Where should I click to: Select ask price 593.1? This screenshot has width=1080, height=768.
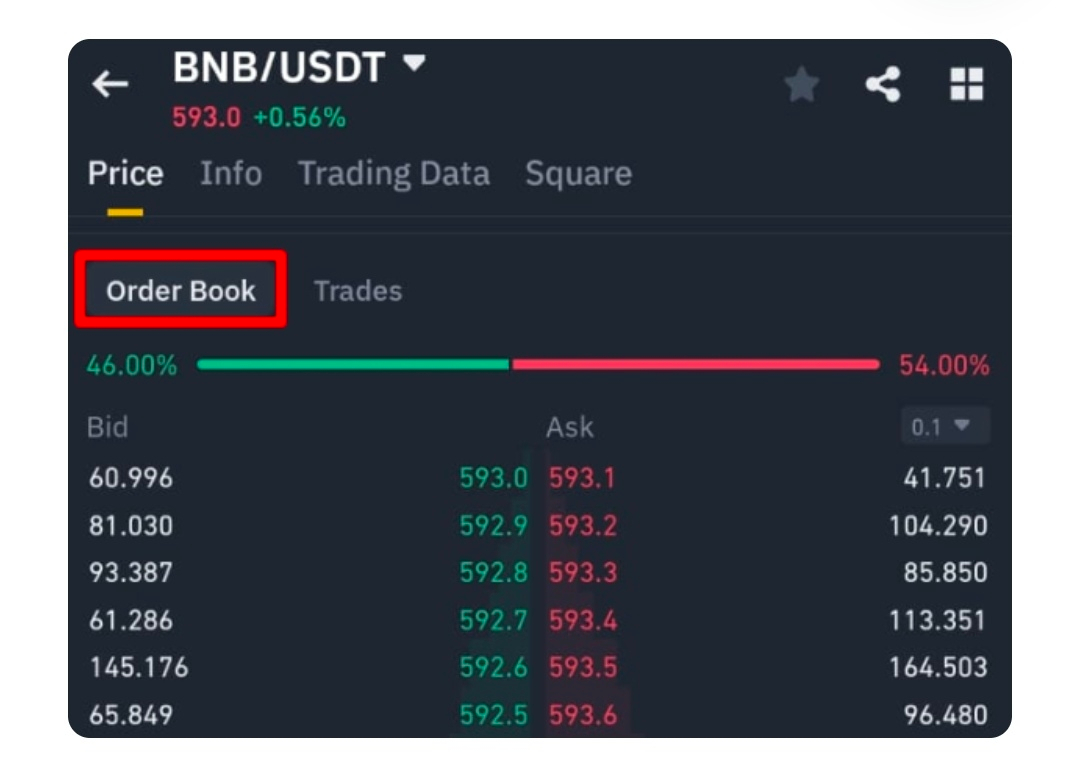tap(582, 478)
